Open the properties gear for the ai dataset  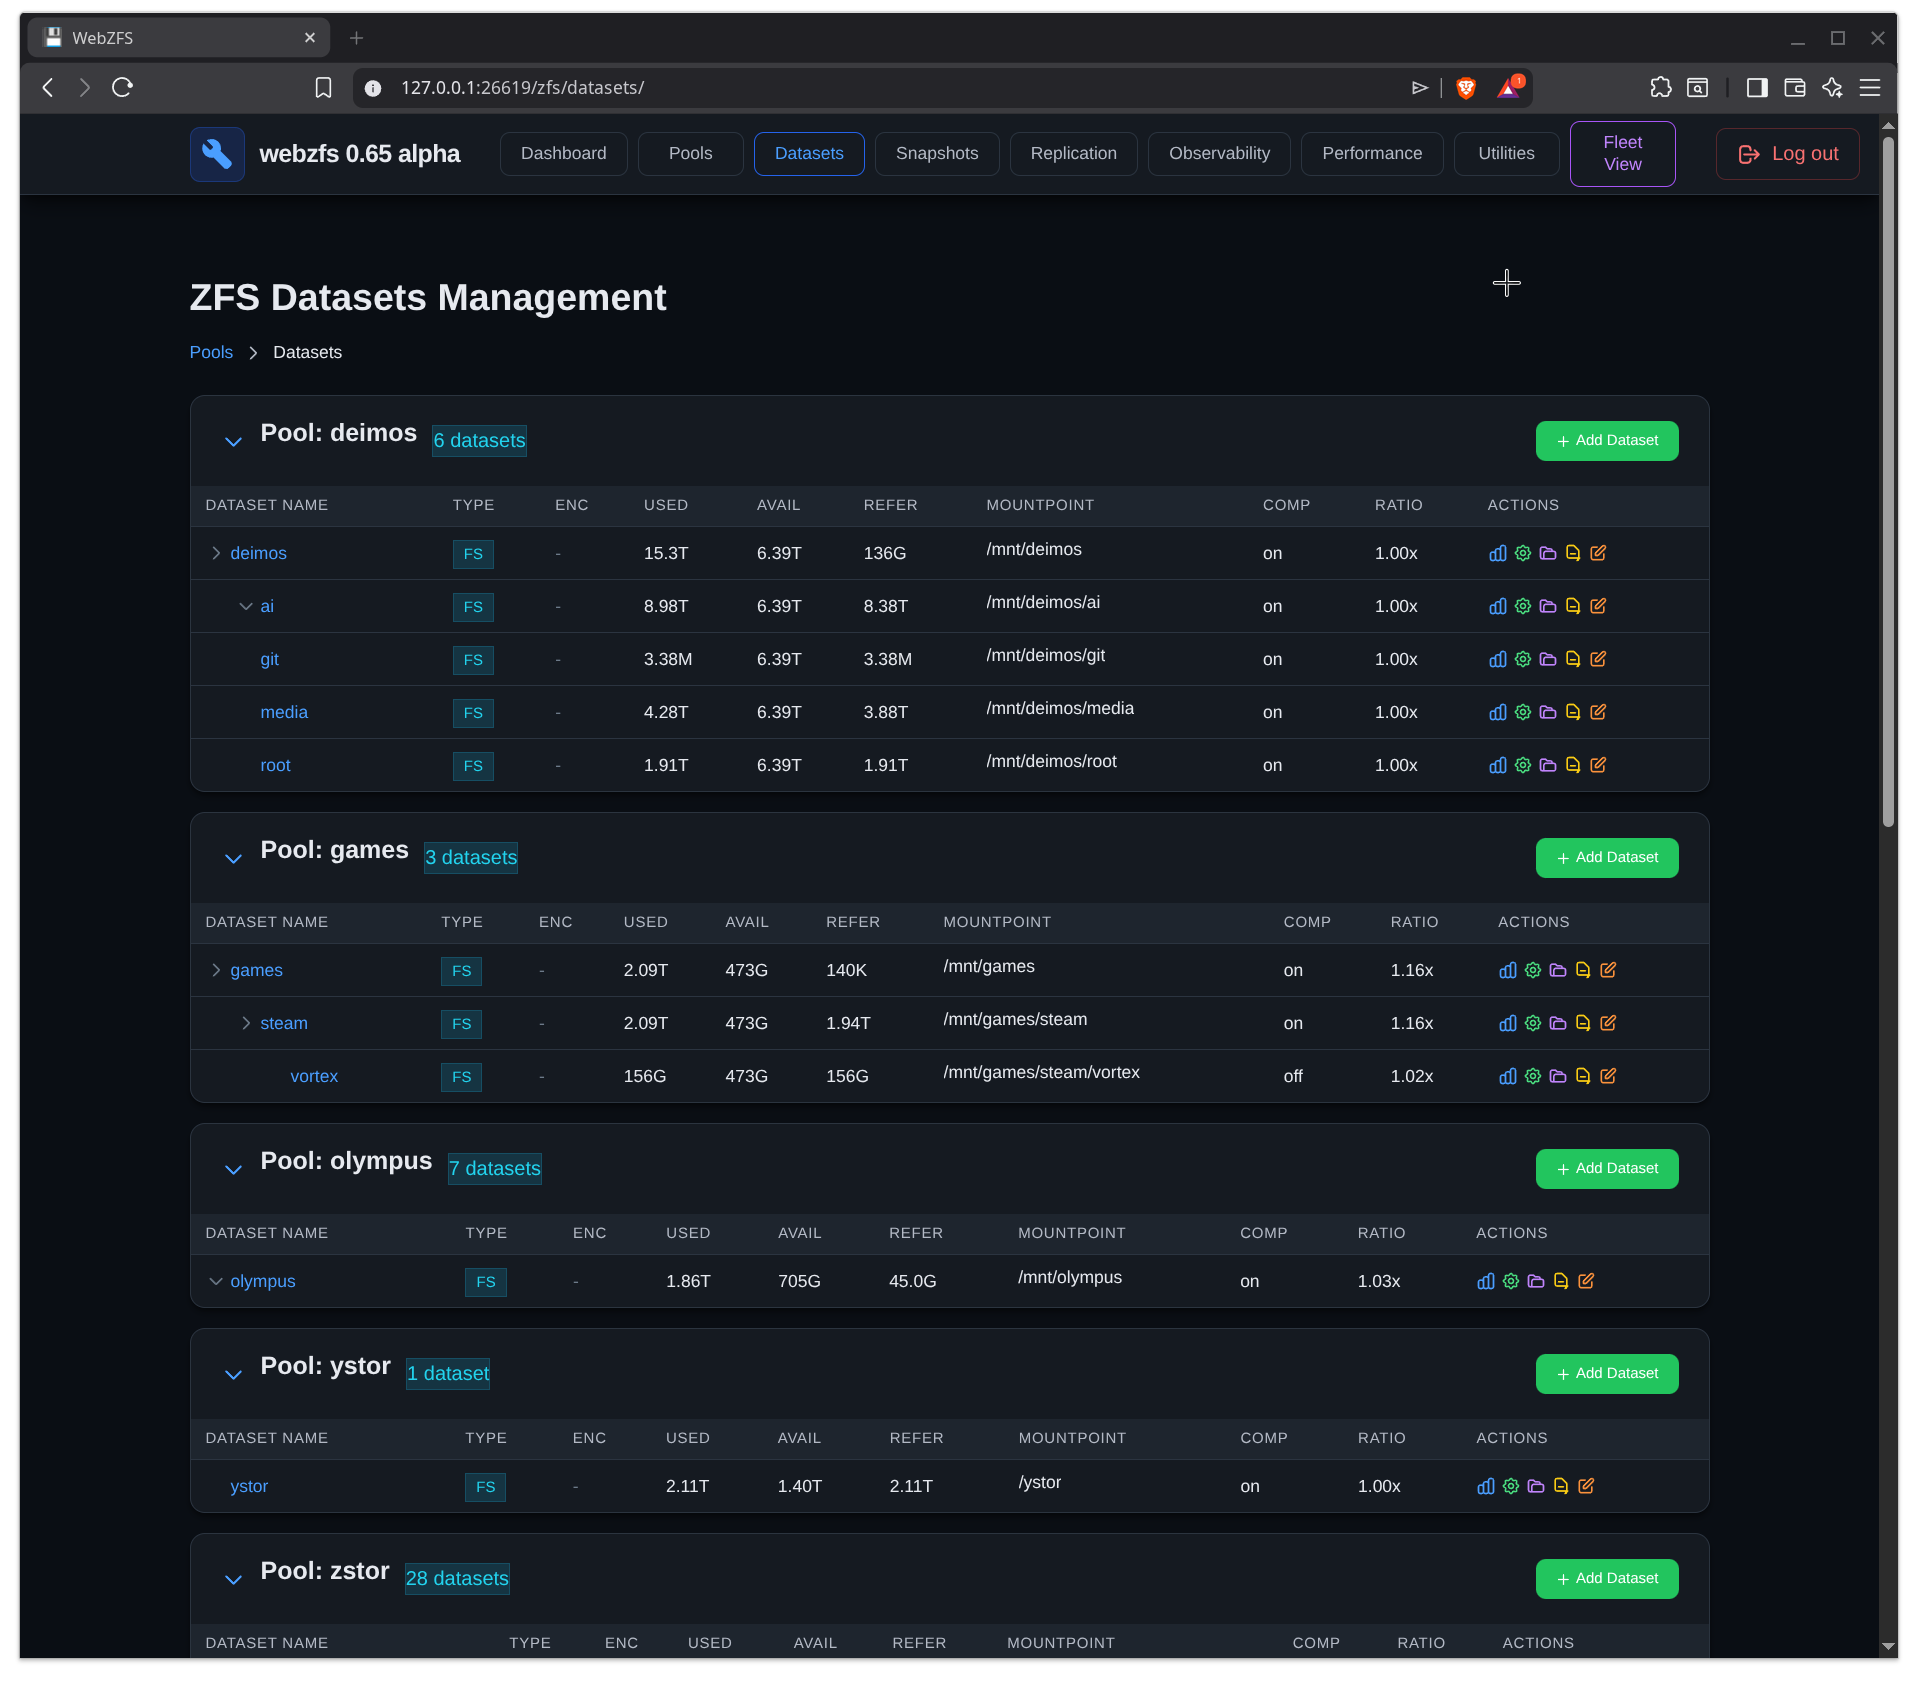[x=1523, y=606]
